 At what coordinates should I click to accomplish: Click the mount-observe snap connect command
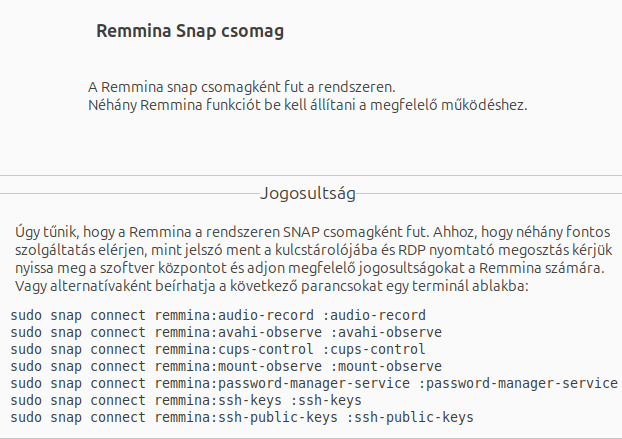pyautogui.click(x=226, y=366)
